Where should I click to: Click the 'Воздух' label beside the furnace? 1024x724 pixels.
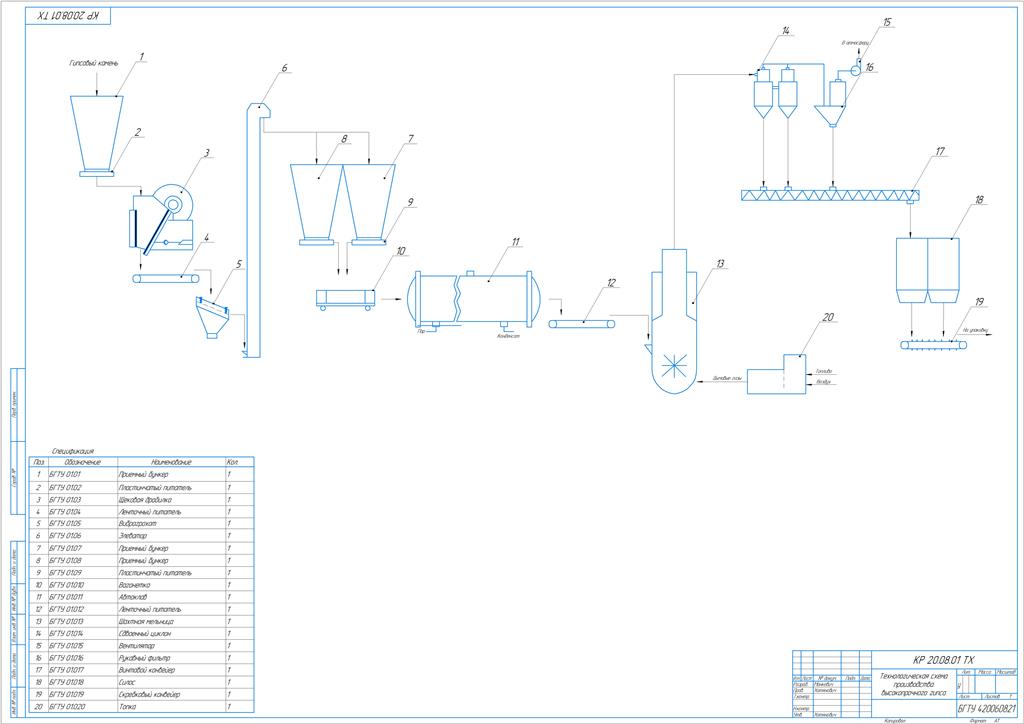(824, 382)
